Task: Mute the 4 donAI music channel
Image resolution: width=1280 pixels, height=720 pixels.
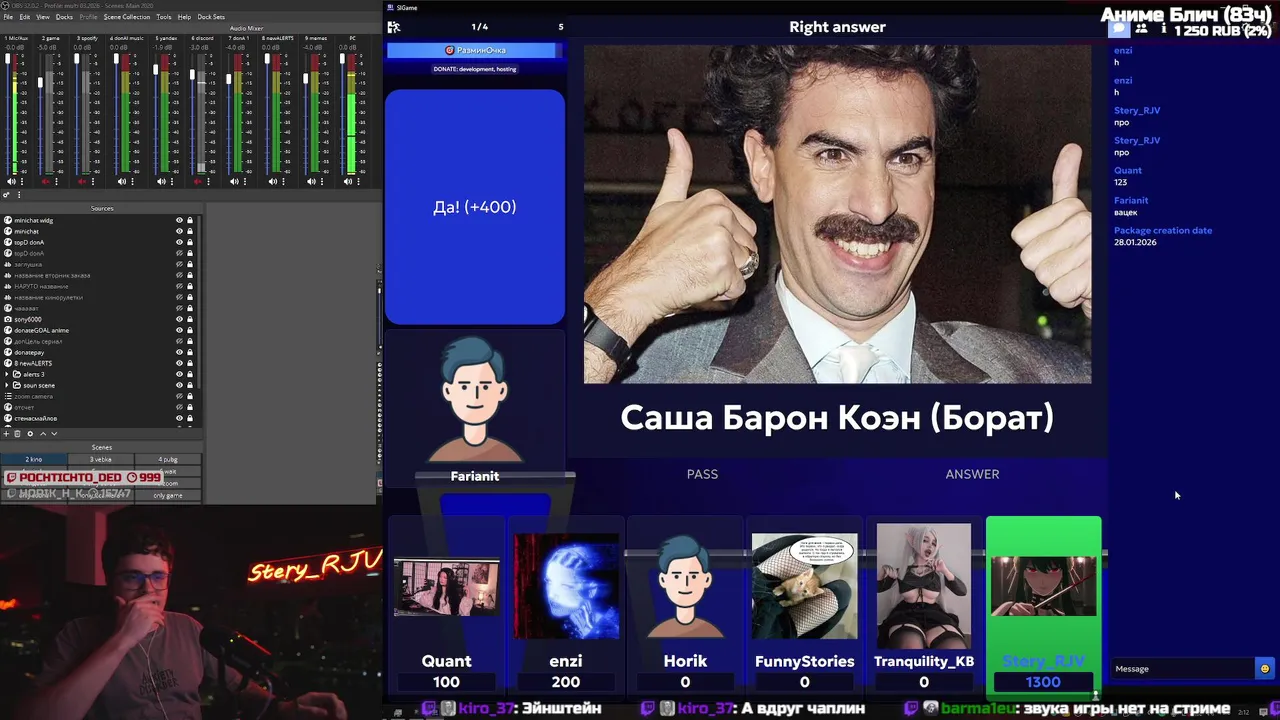Action: coord(122,181)
